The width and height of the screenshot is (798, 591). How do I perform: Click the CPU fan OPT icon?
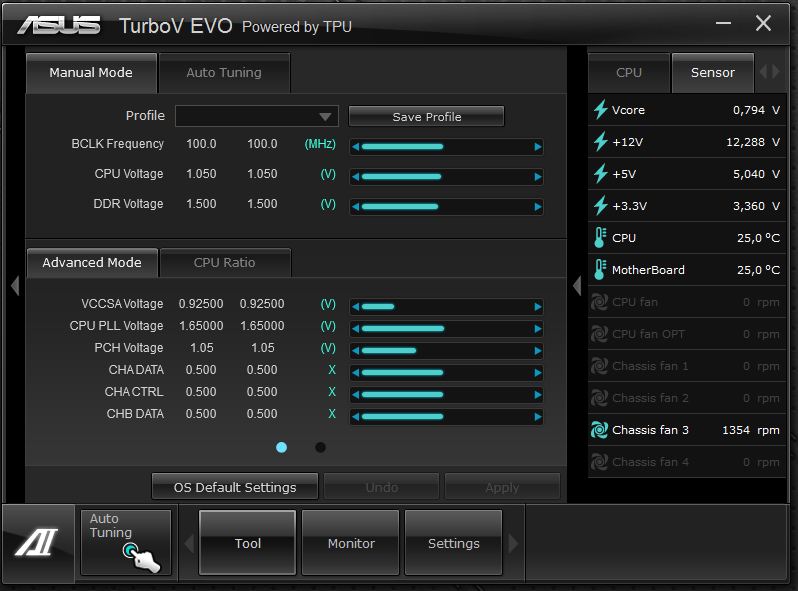[600, 334]
